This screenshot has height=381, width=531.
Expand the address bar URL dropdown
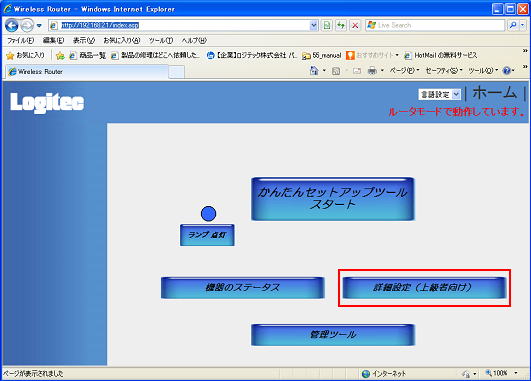pyautogui.click(x=314, y=25)
